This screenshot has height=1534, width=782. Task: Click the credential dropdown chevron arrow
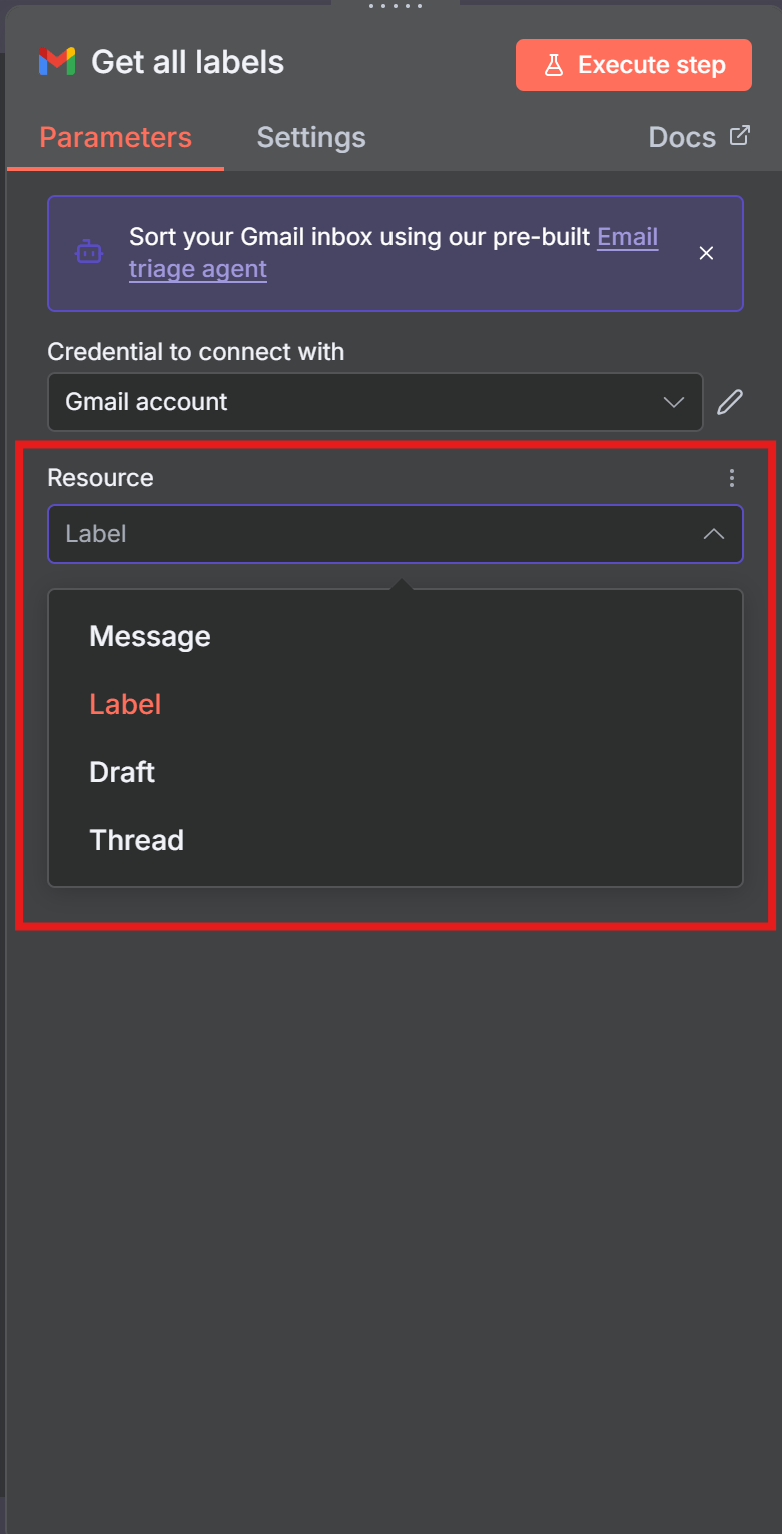[x=674, y=402]
